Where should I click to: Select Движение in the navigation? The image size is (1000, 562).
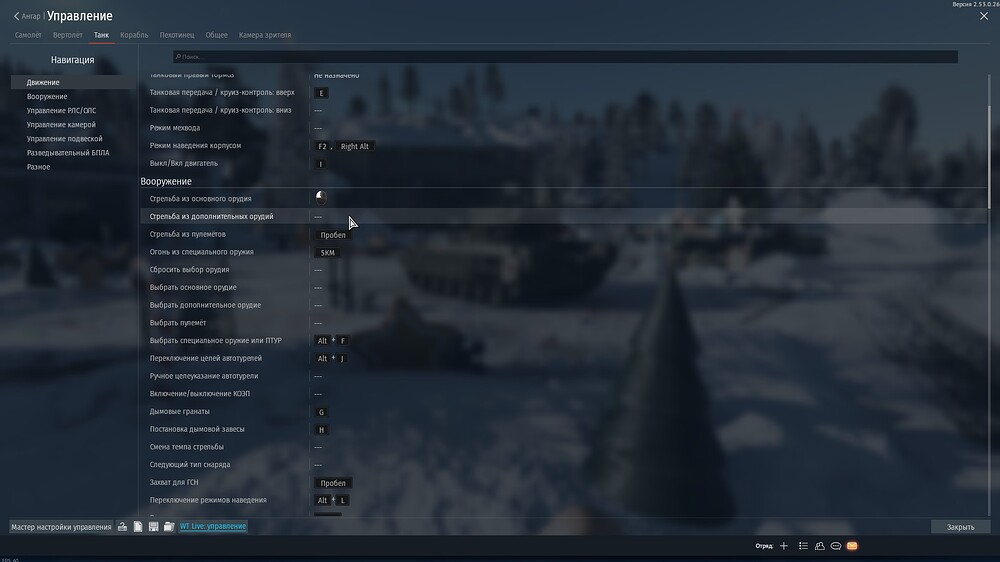click(73, 82)
